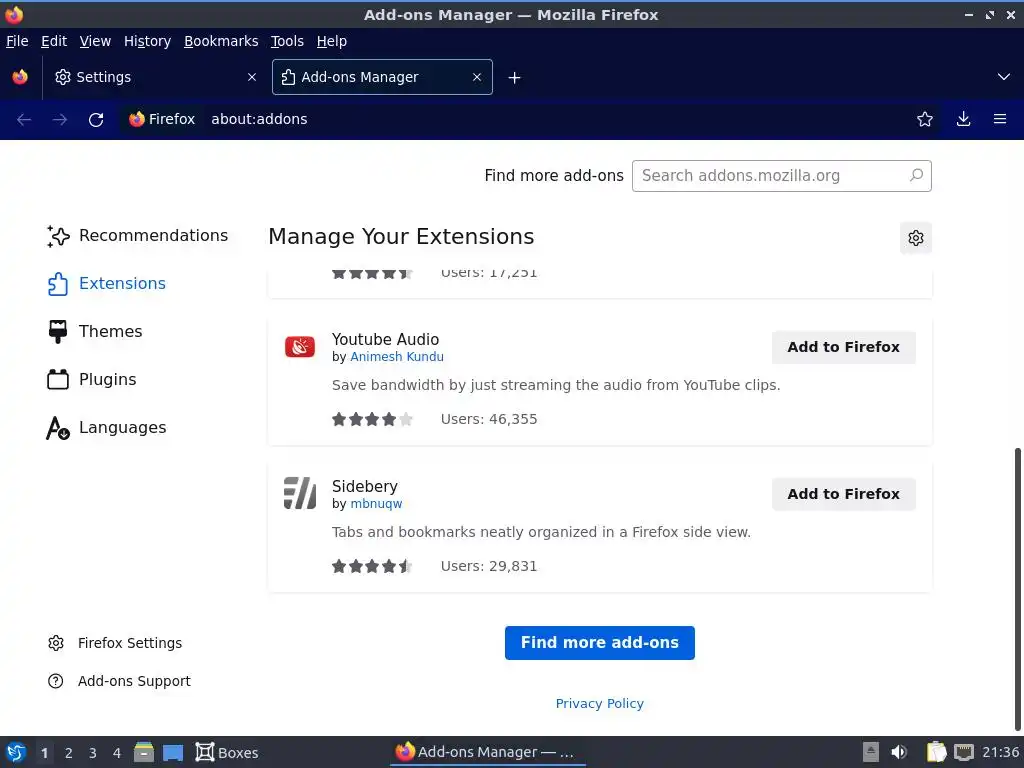Click the Firefox View icon in the tab bar
The height and width of the screenshot is (768, 1024).
pos(20,77)
